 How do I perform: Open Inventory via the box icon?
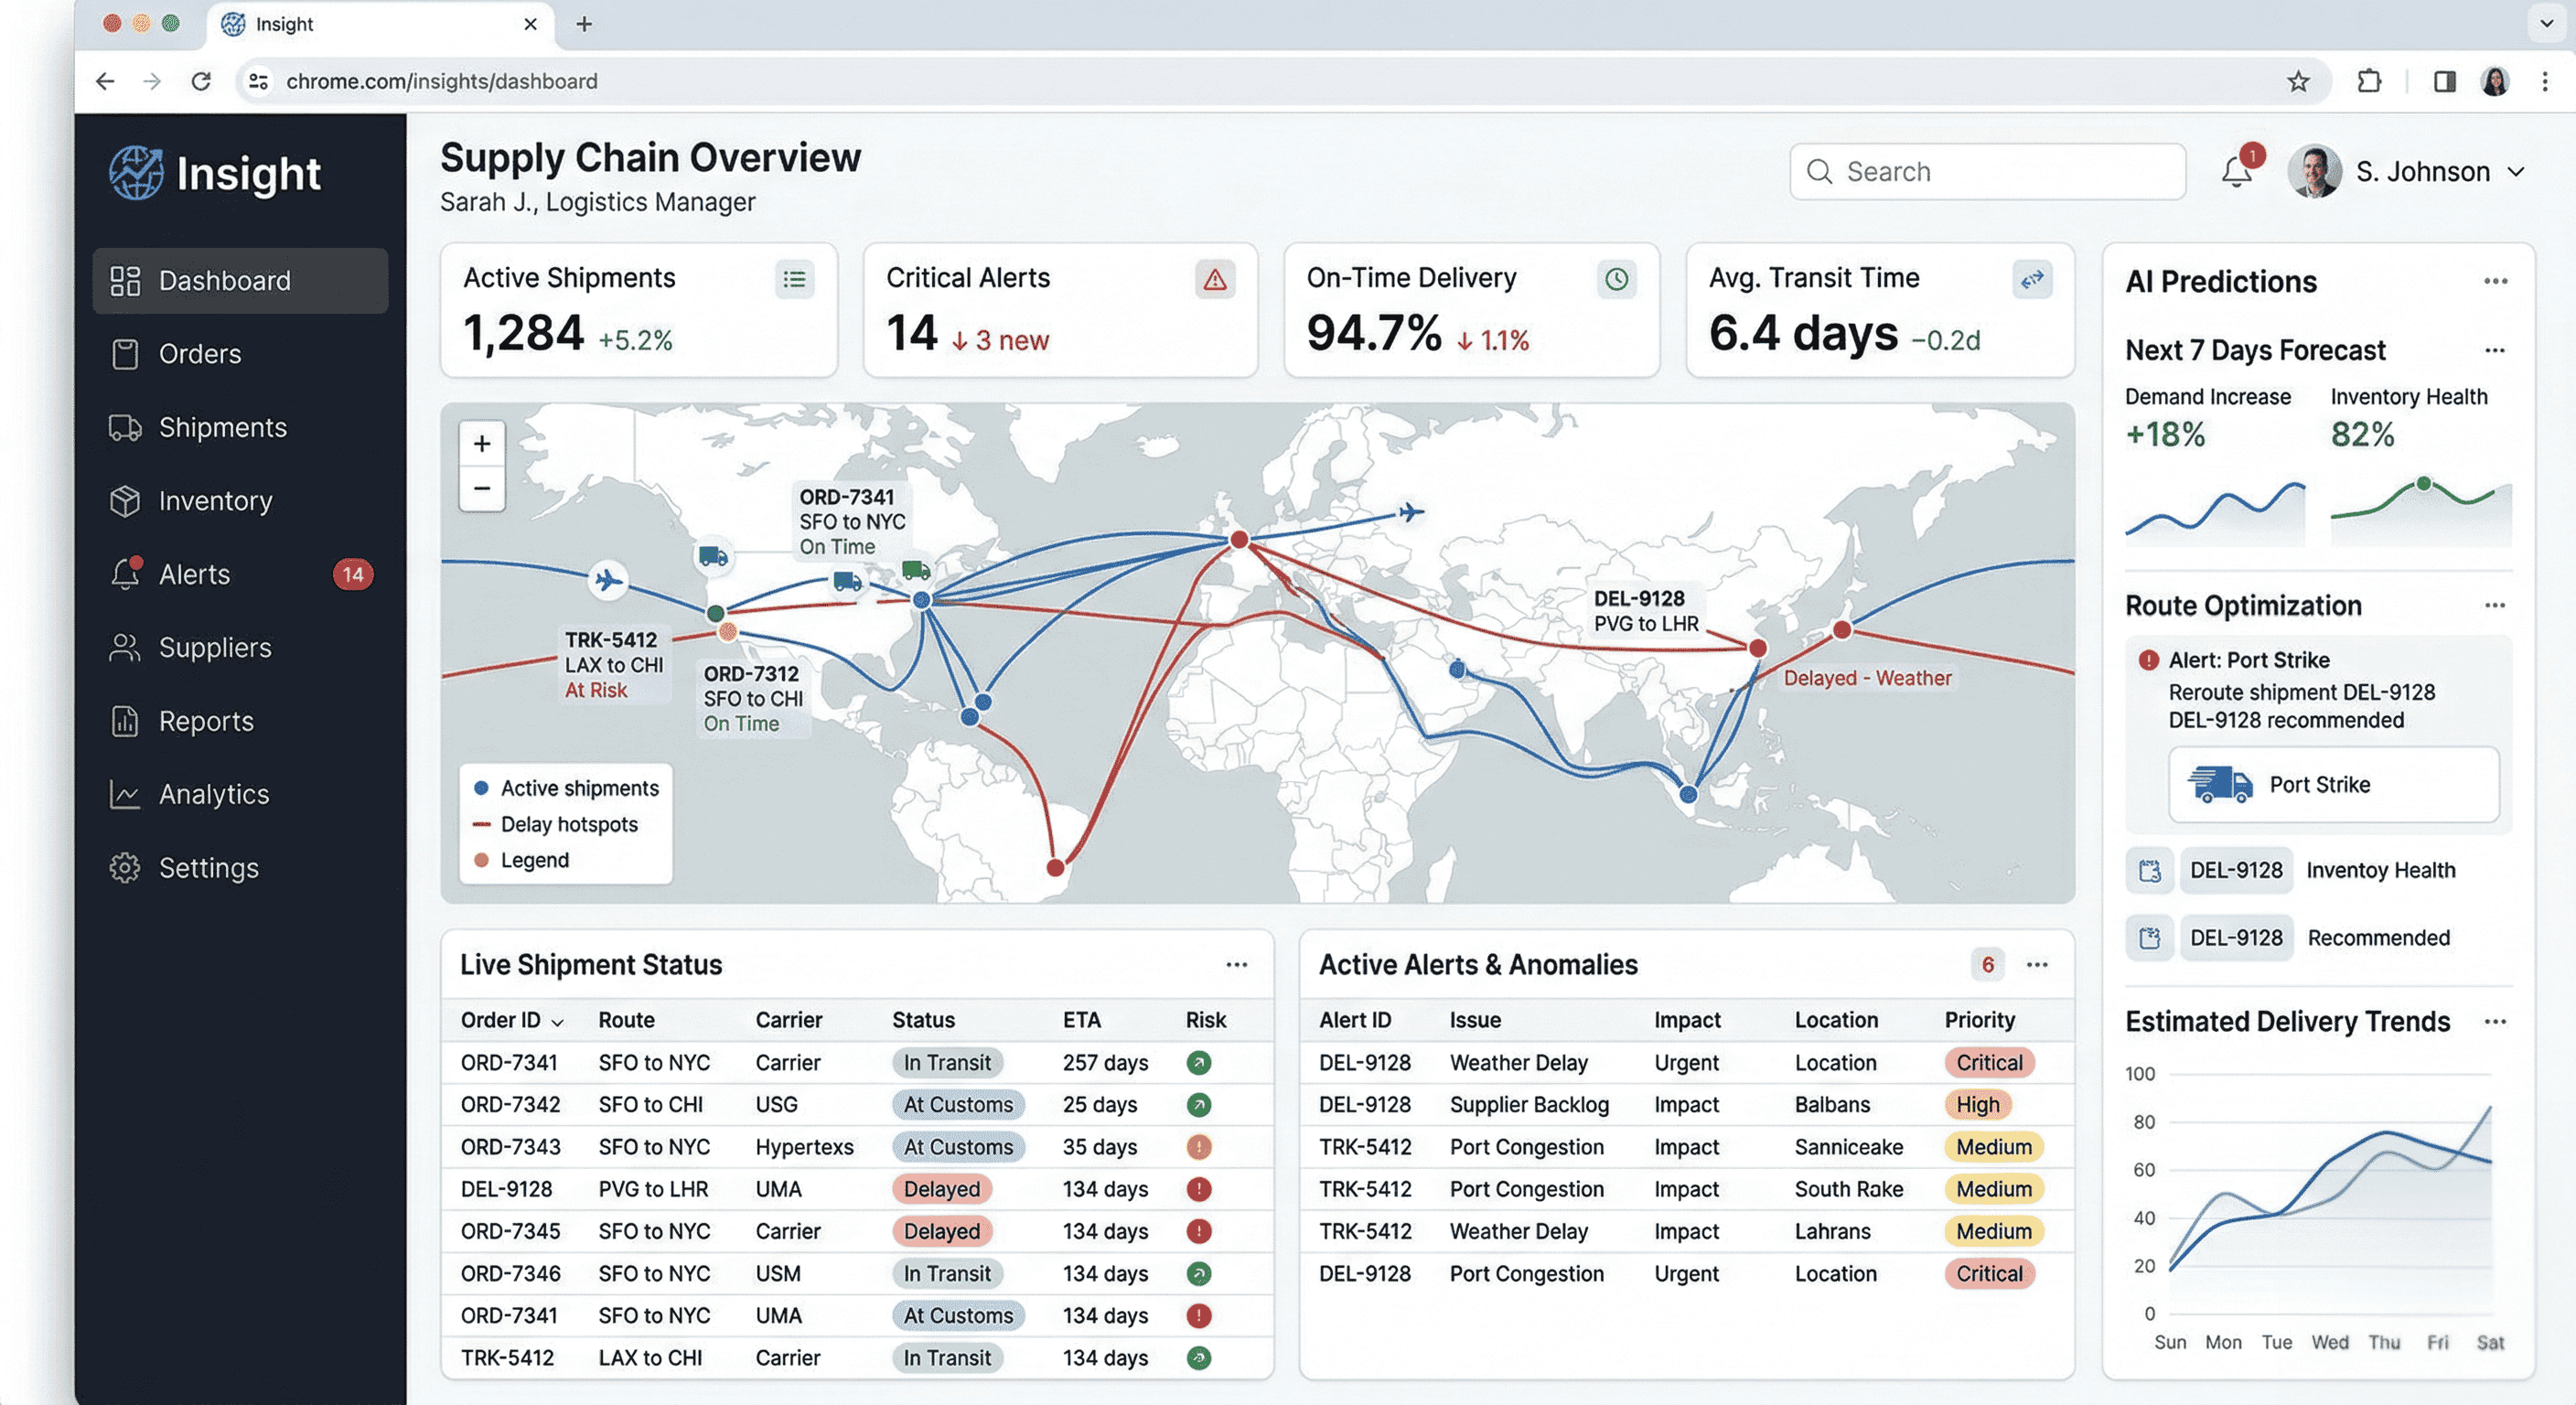click(x=124, y=500)
